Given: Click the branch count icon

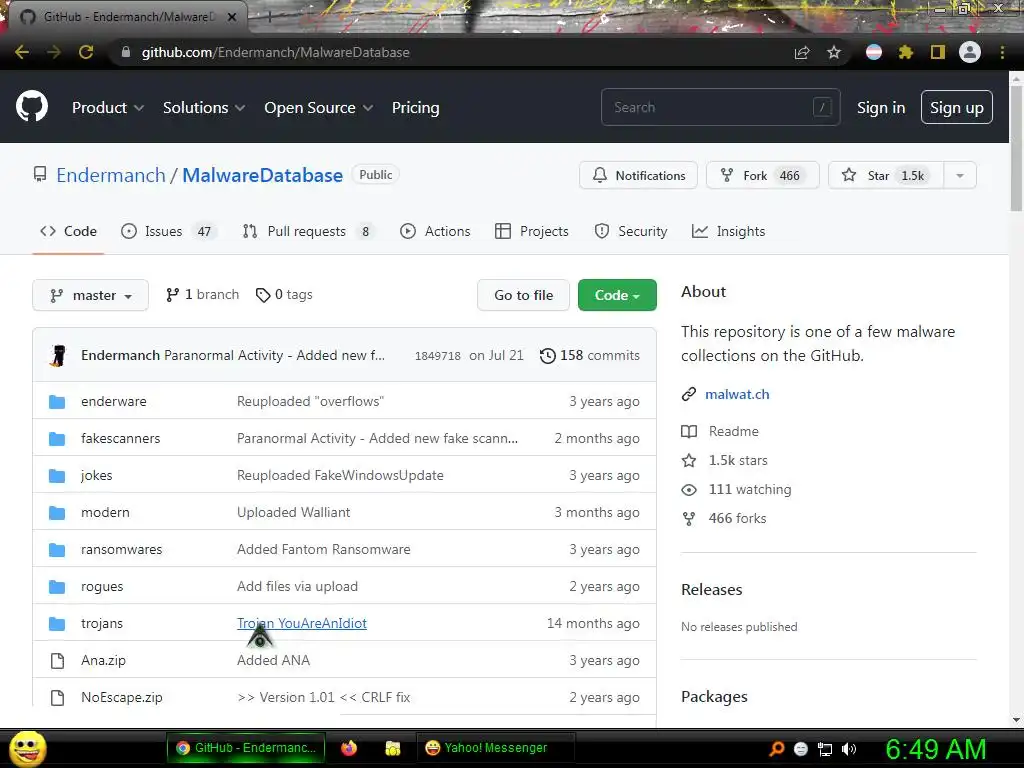Looking at the screenshot, I should coord(172,295).
